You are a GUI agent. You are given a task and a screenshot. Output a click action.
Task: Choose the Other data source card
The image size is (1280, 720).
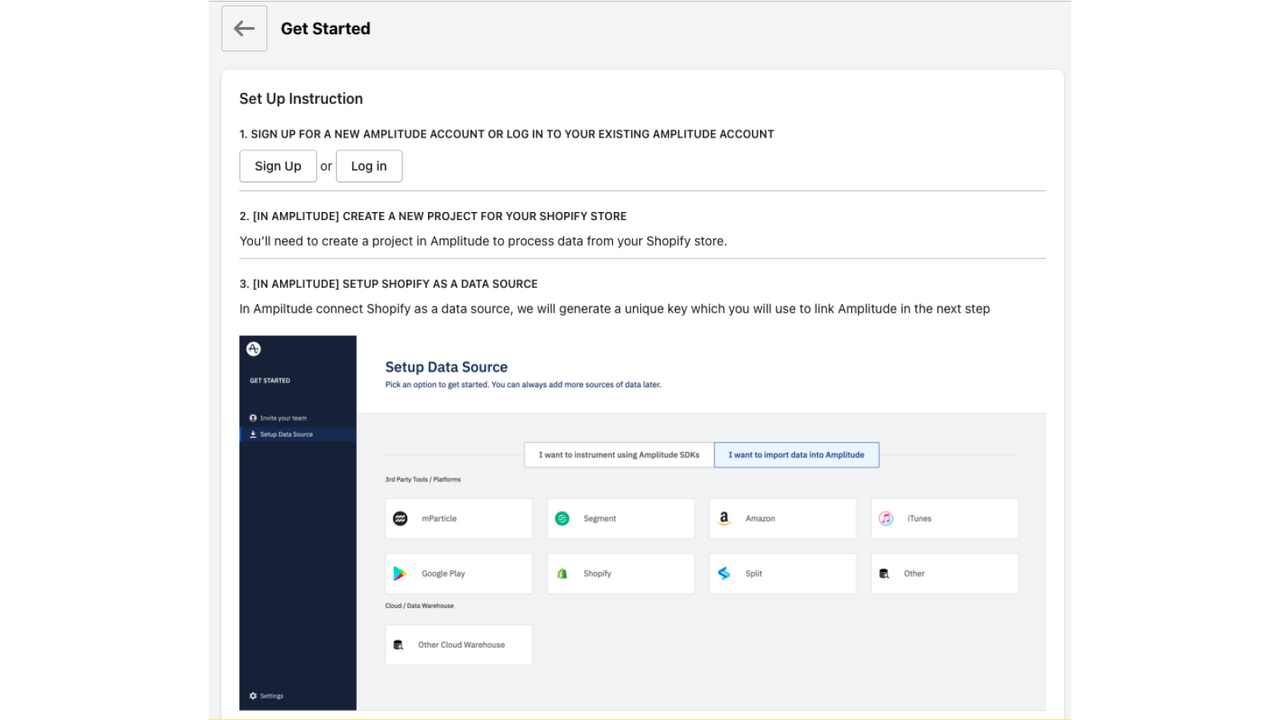tap(945, 574)
